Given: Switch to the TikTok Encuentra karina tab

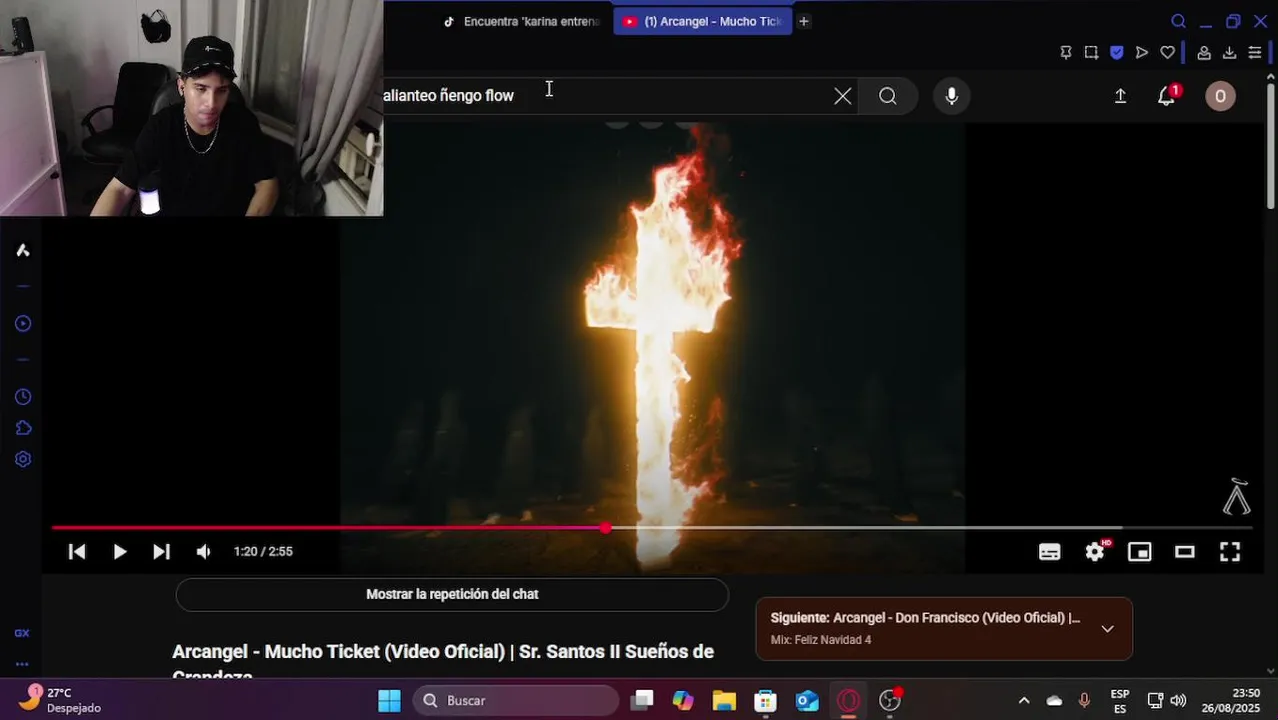Looking at the screenshot, I should click(x=522, y=21).
